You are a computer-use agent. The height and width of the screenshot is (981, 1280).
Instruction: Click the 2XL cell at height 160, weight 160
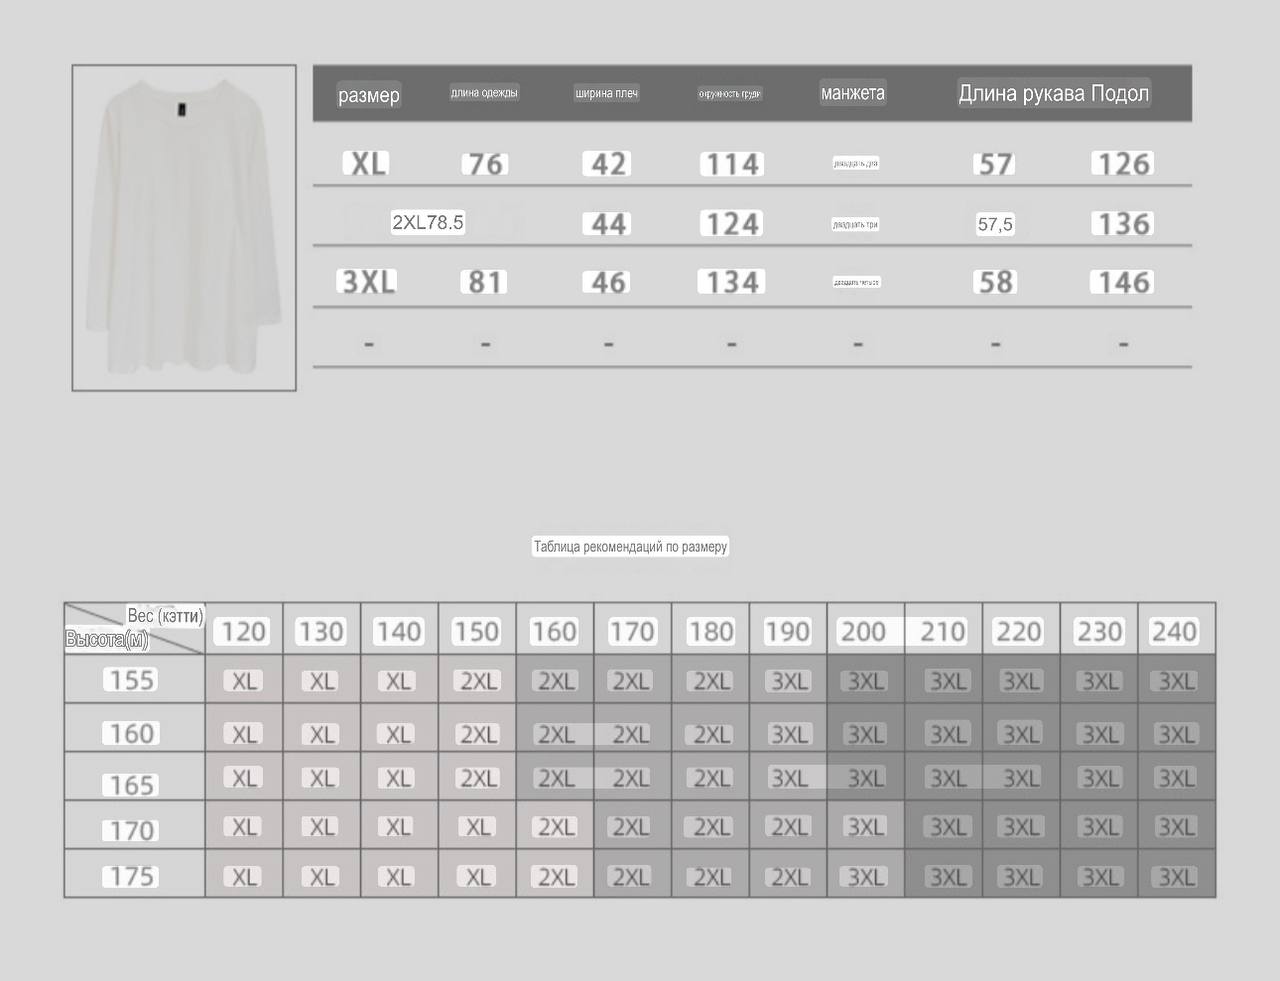pyautogui.click(x=556, y=734)
